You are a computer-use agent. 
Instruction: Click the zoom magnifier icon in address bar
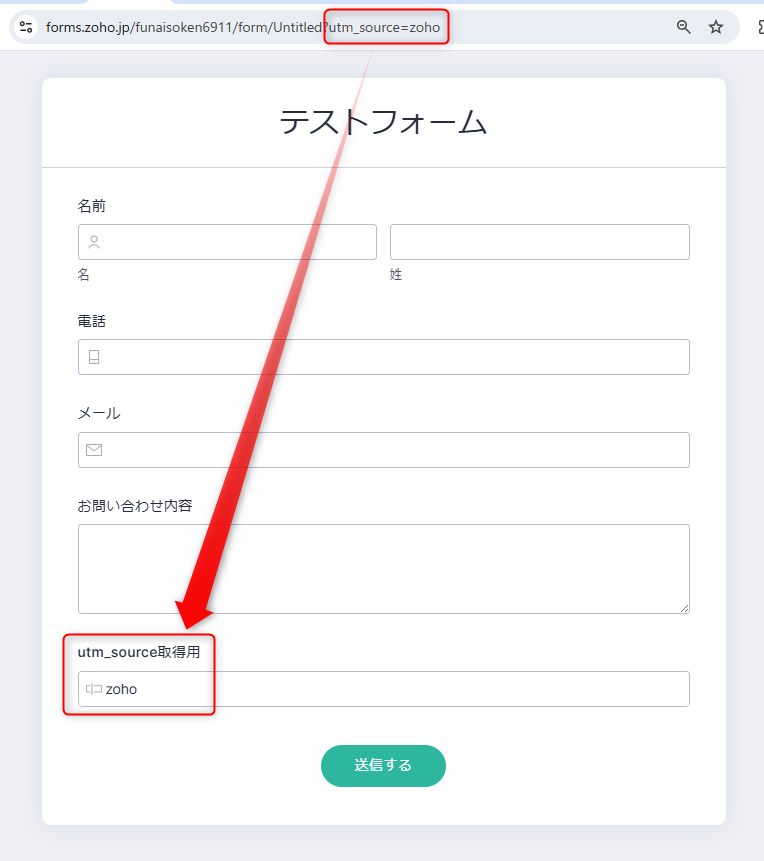pos(684,27)
